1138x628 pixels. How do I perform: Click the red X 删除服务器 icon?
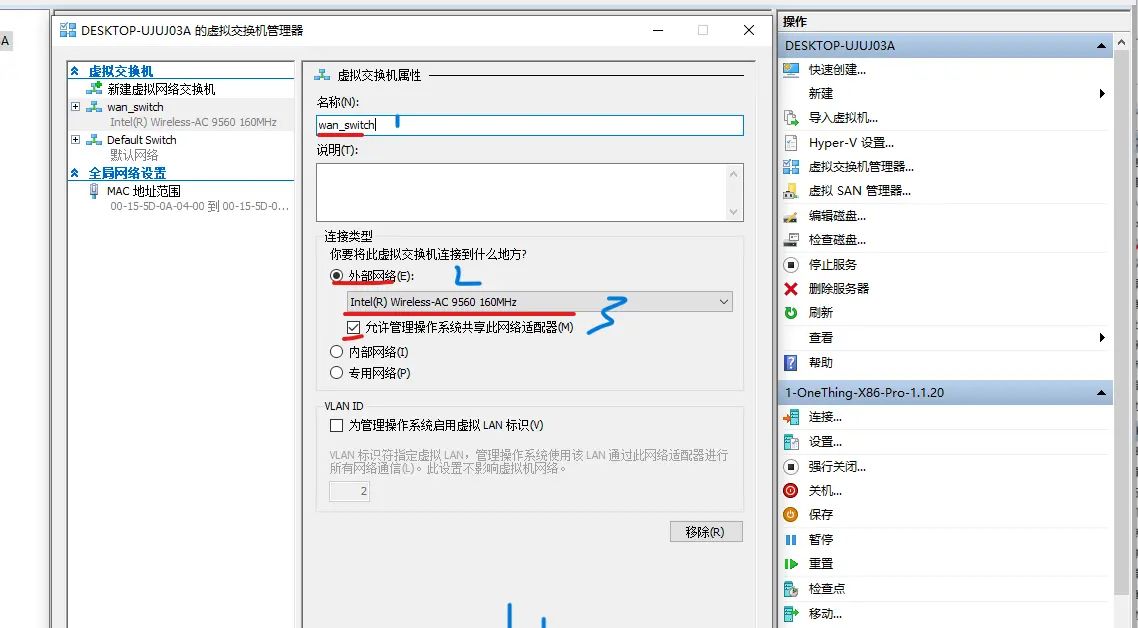[791, 288]
